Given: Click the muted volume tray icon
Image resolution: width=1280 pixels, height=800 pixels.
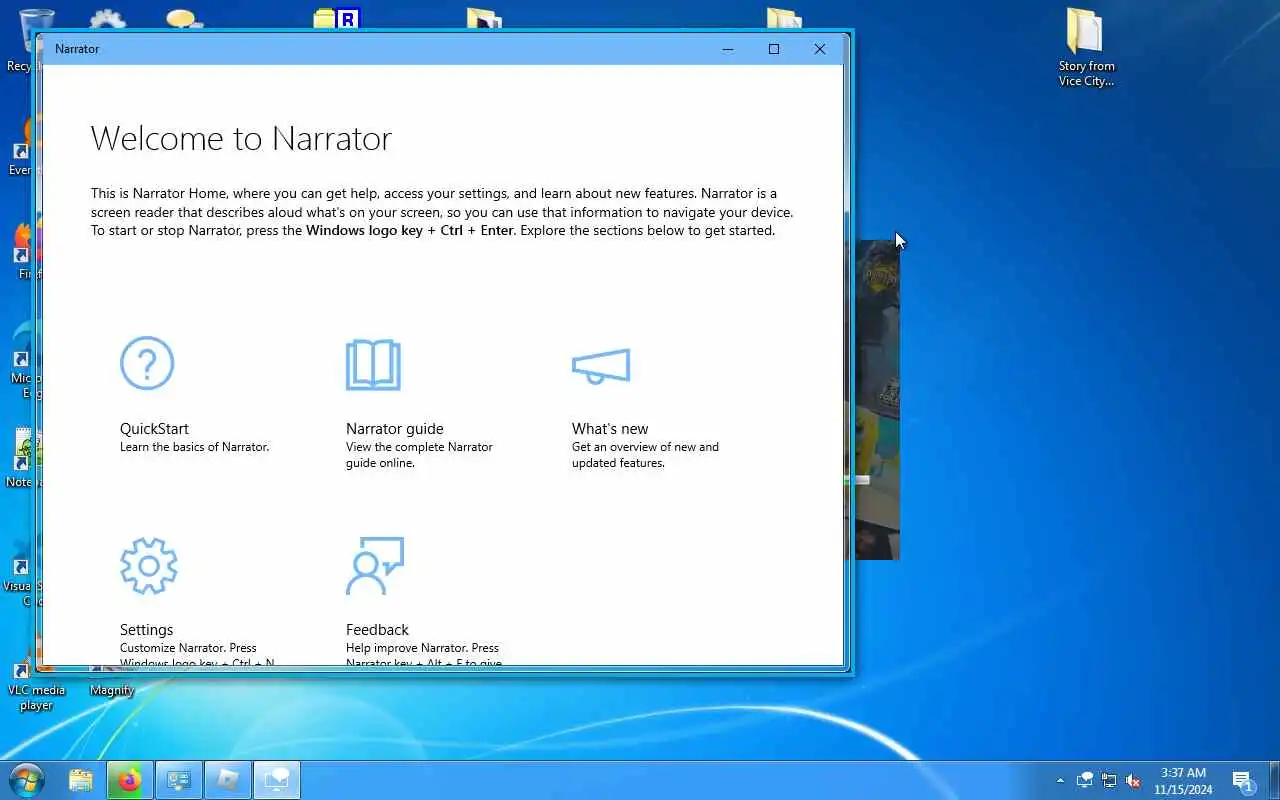Looking at the screenshot, I should point(1133,780).
